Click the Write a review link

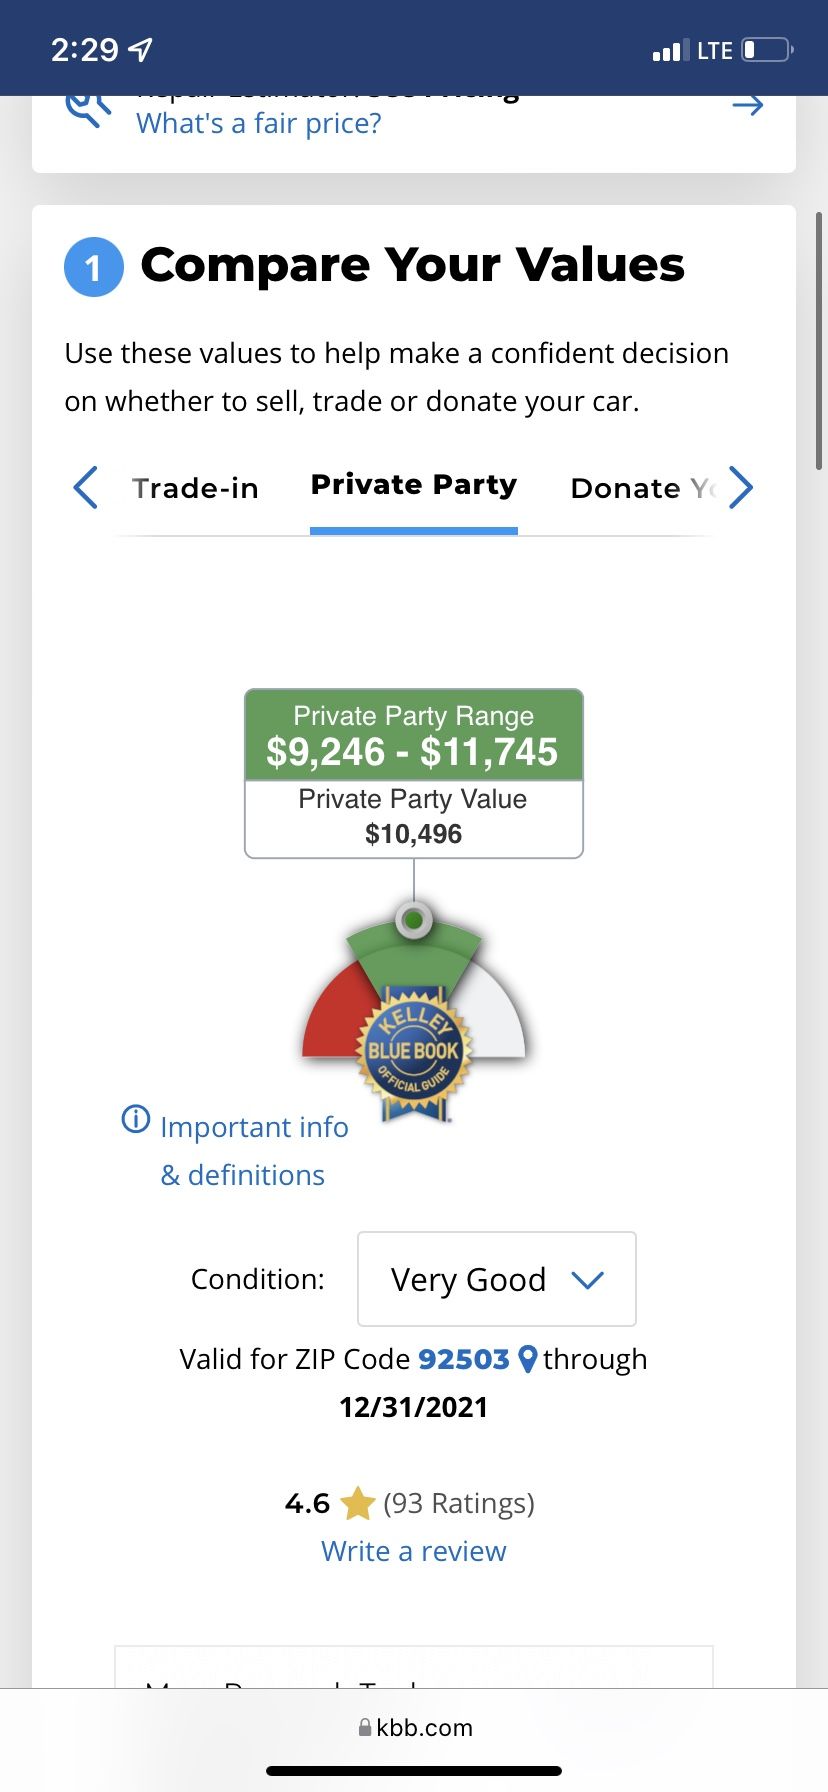pos(414,1551)
